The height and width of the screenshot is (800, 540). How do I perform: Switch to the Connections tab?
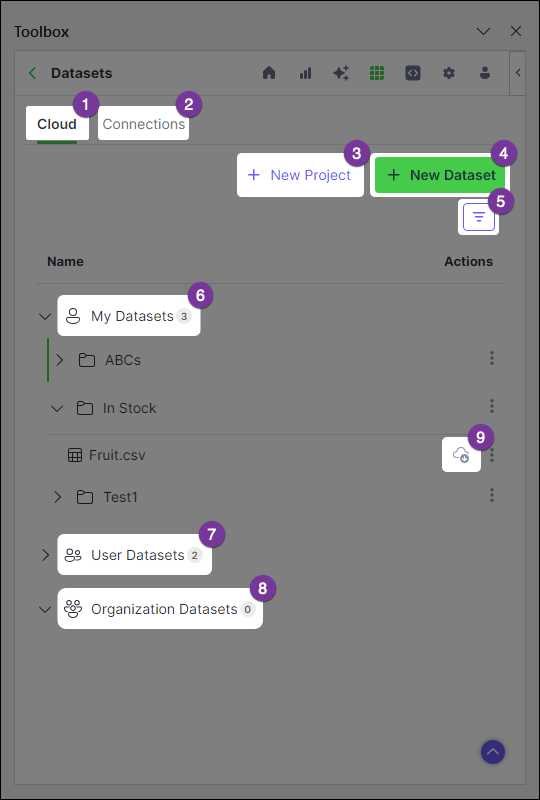click(x=143, y=124)
